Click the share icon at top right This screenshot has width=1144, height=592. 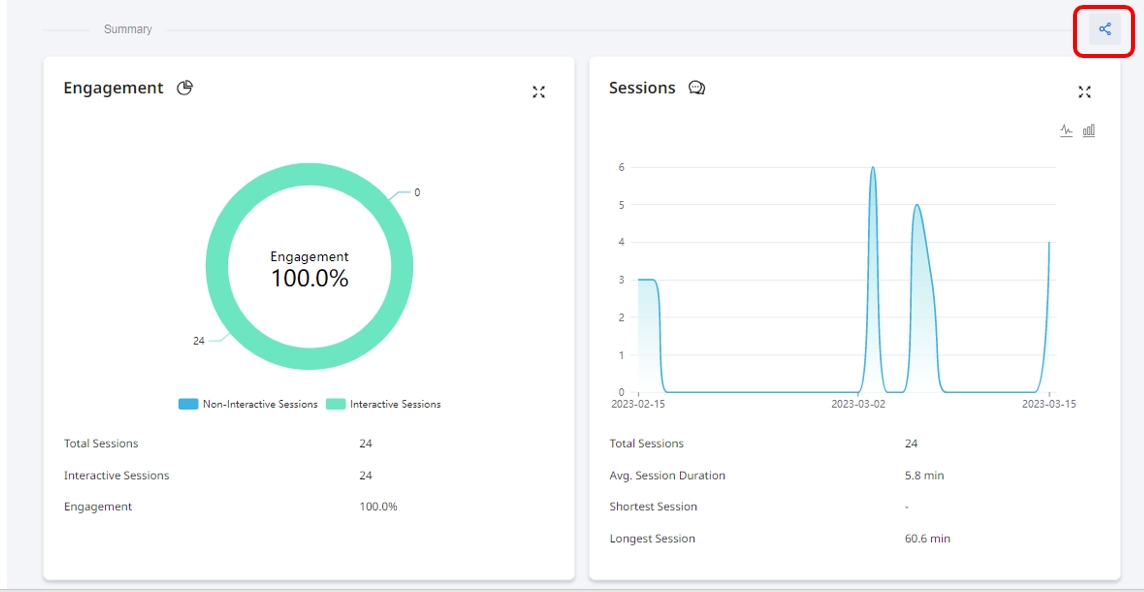[1104, 29]
